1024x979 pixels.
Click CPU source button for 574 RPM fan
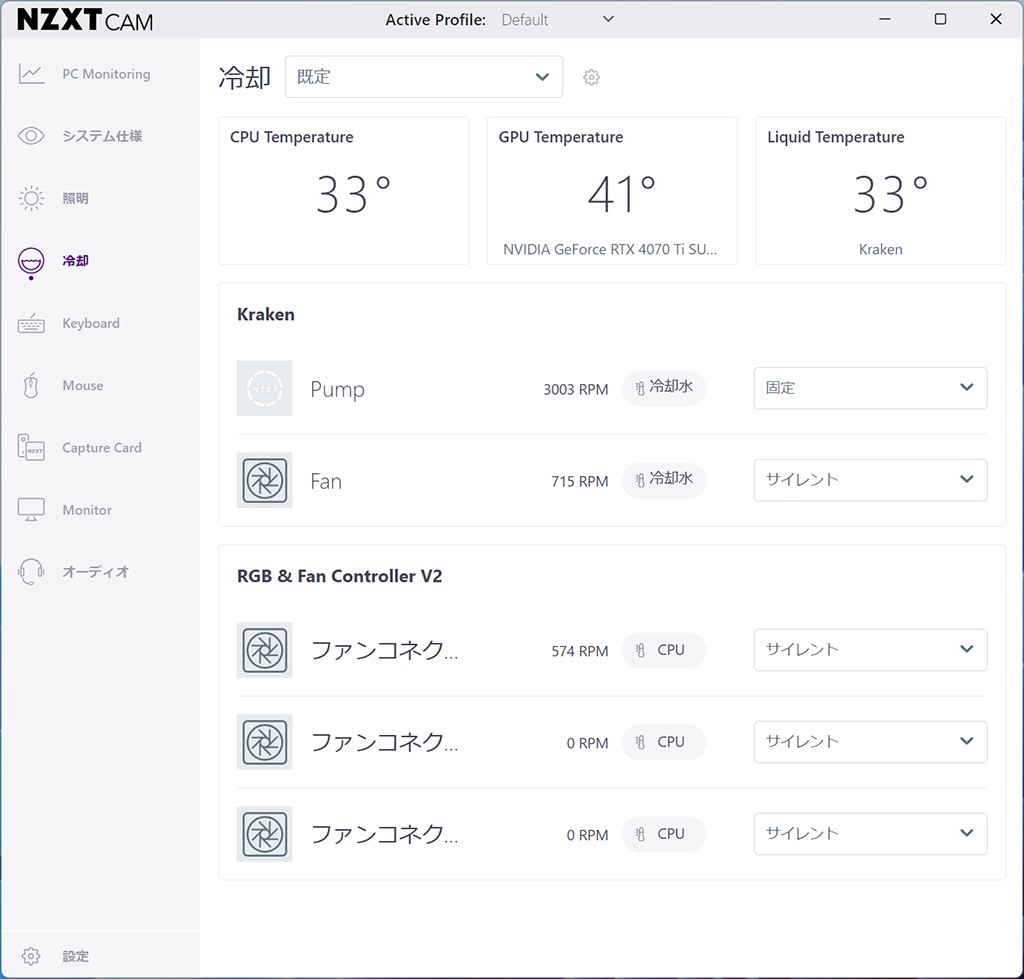click(x=664, y=650)
